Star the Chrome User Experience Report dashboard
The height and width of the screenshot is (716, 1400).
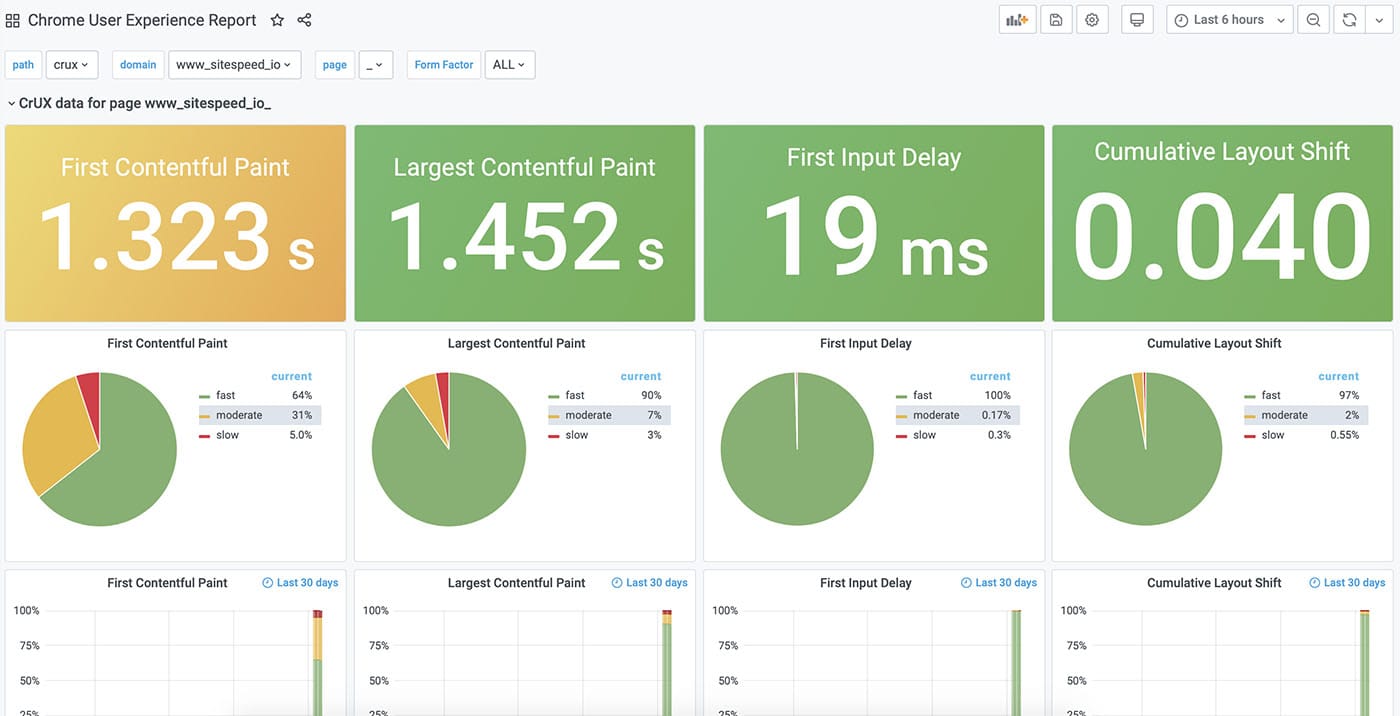[277, 20]
